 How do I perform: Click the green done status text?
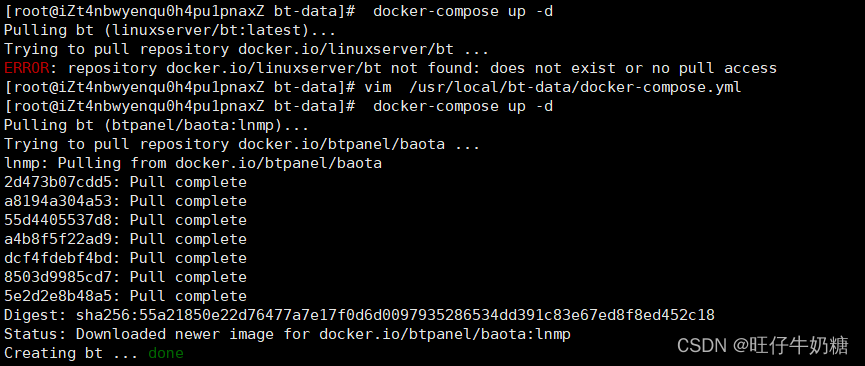tap(166, 353)
